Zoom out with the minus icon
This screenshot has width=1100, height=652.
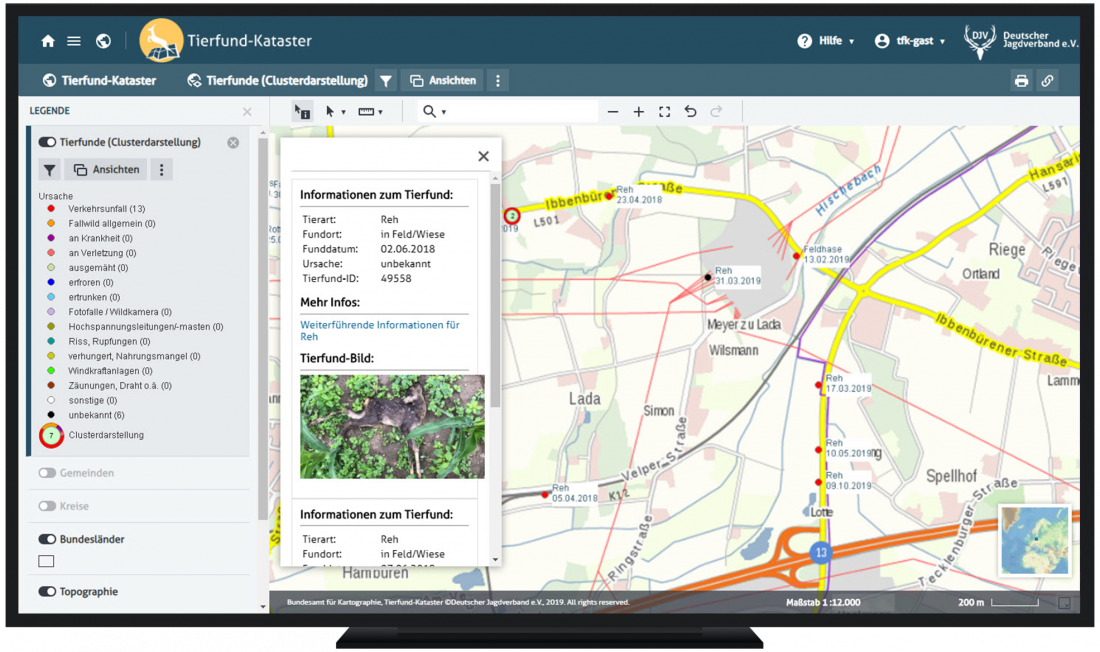(x=613, y=112)
